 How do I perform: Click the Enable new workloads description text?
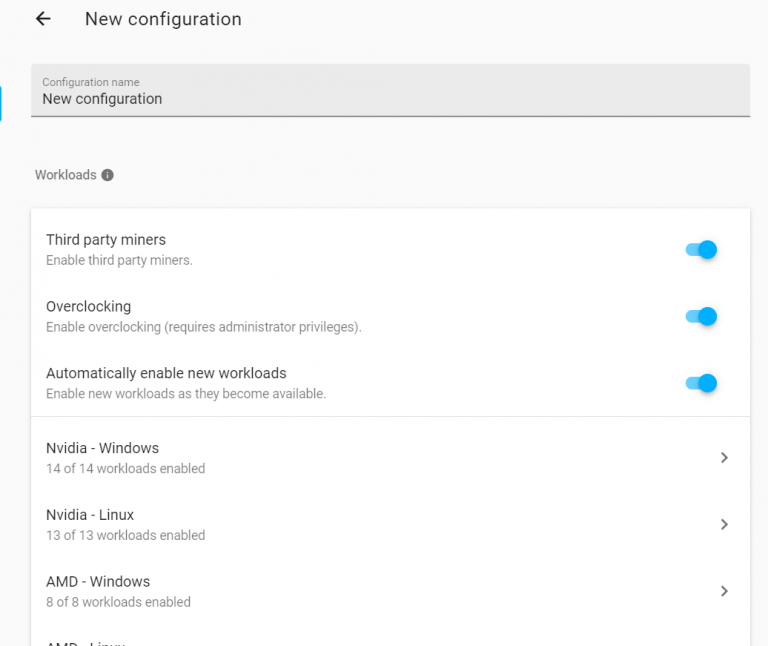pos(186,394)
